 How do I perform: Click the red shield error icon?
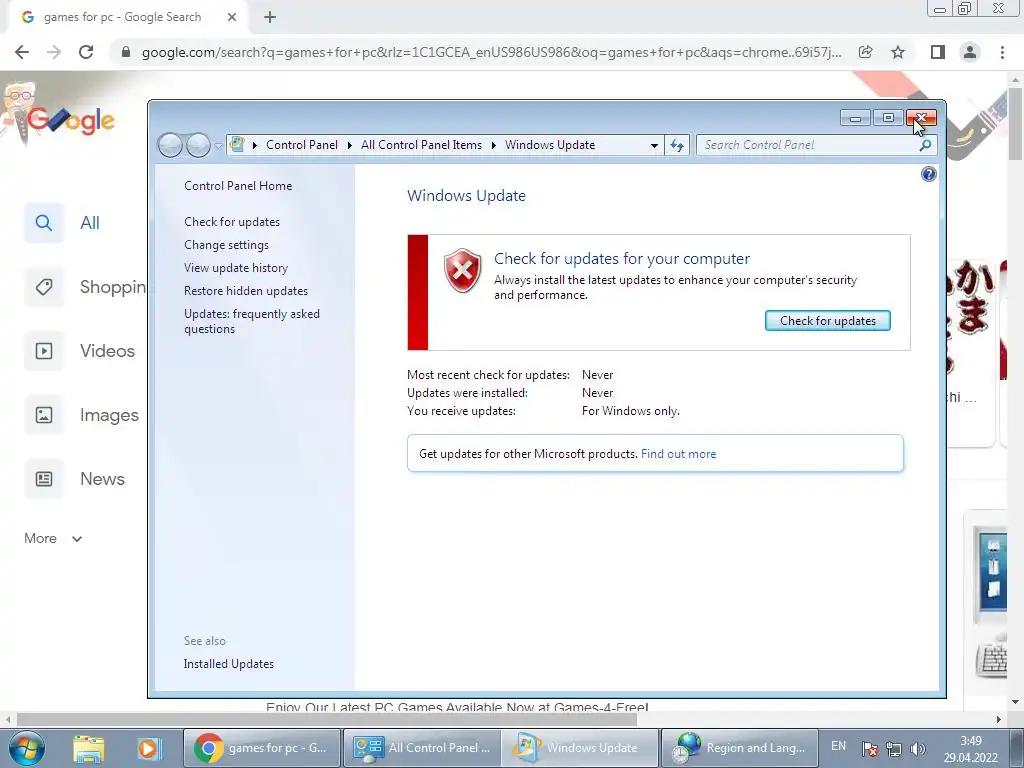[462, 271]
